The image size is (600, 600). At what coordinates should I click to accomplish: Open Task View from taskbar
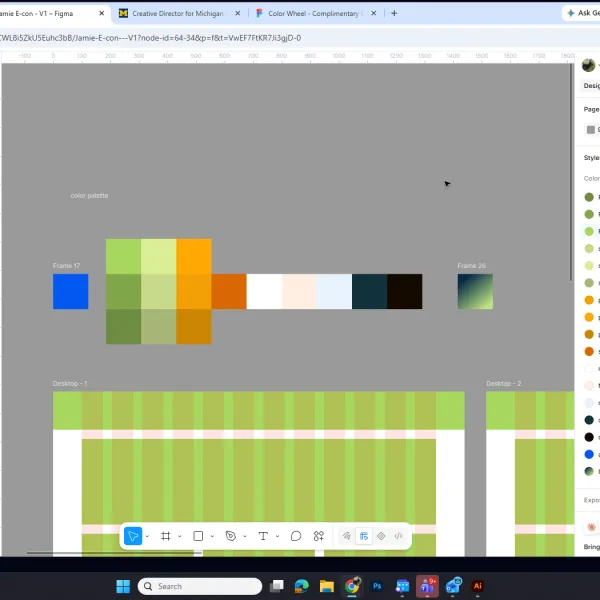click(x=277, y=586)
